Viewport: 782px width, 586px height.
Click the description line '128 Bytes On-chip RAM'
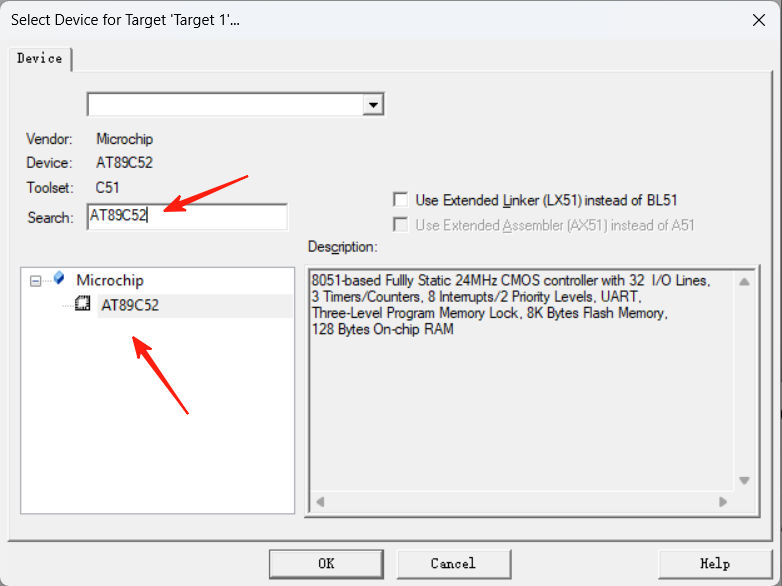(383, 329)
